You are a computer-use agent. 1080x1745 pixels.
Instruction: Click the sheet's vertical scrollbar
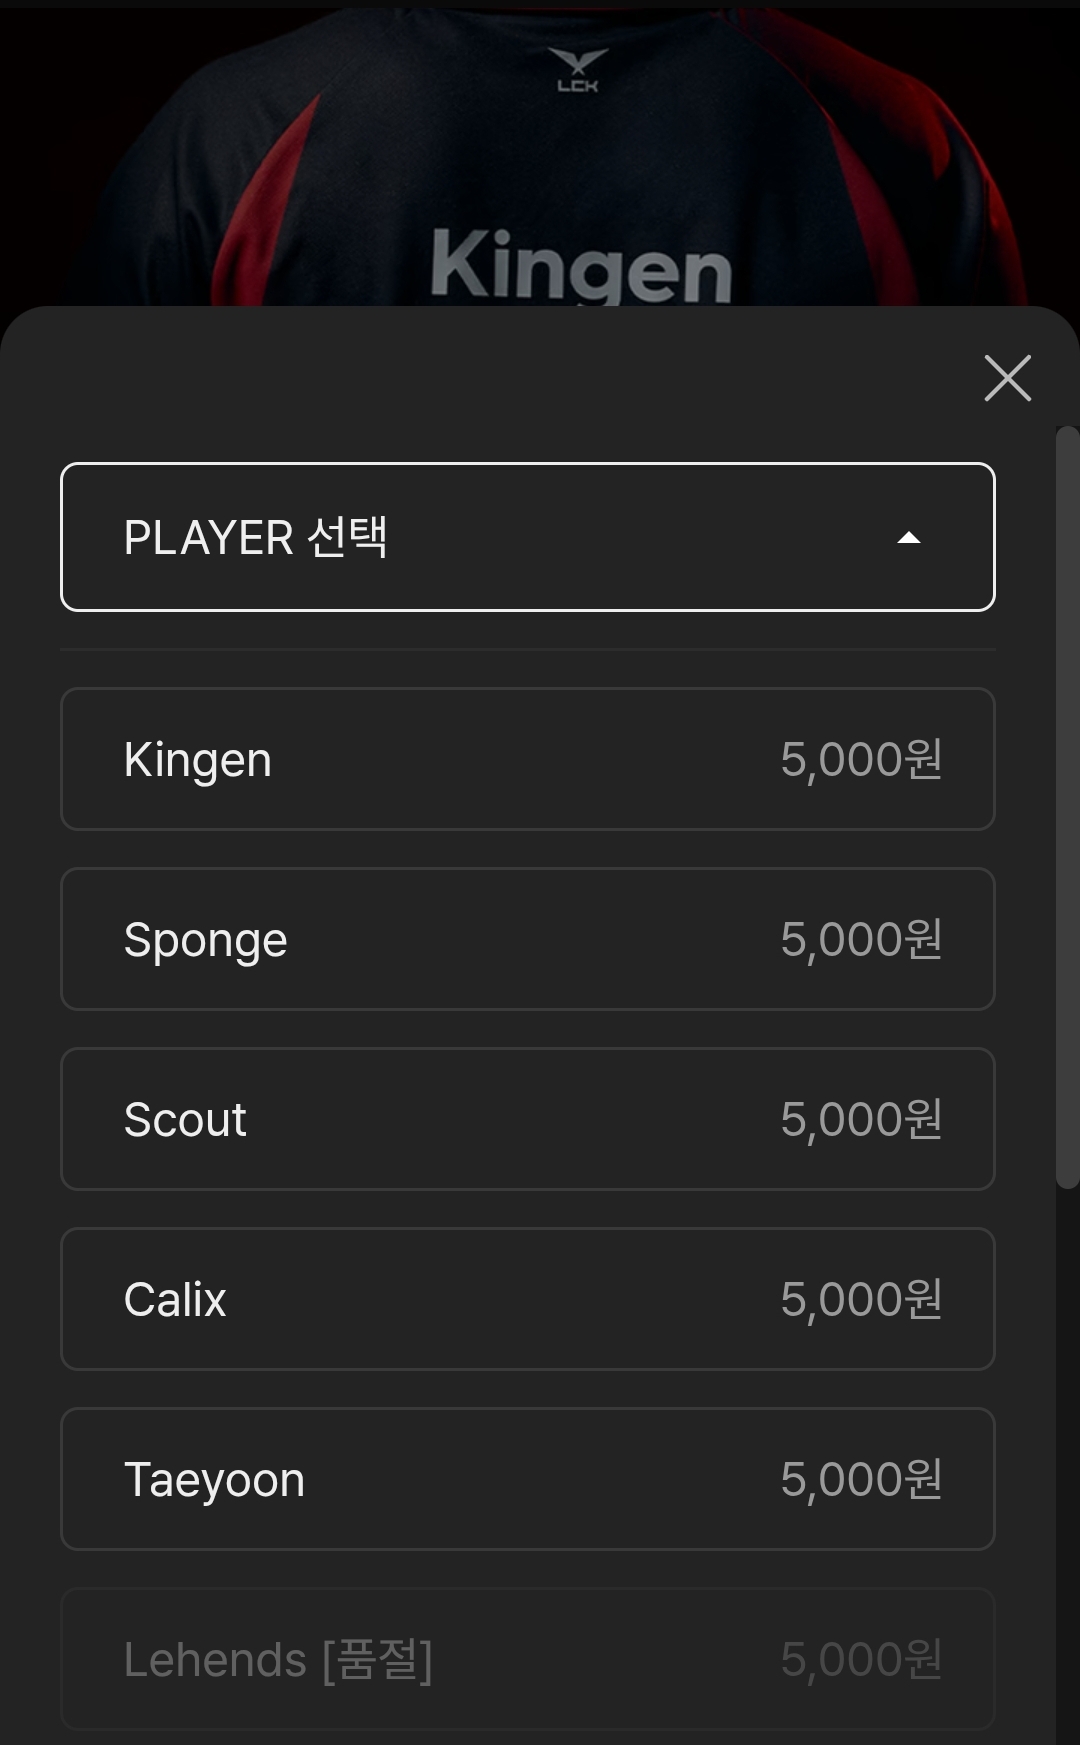coord(1067,807)
